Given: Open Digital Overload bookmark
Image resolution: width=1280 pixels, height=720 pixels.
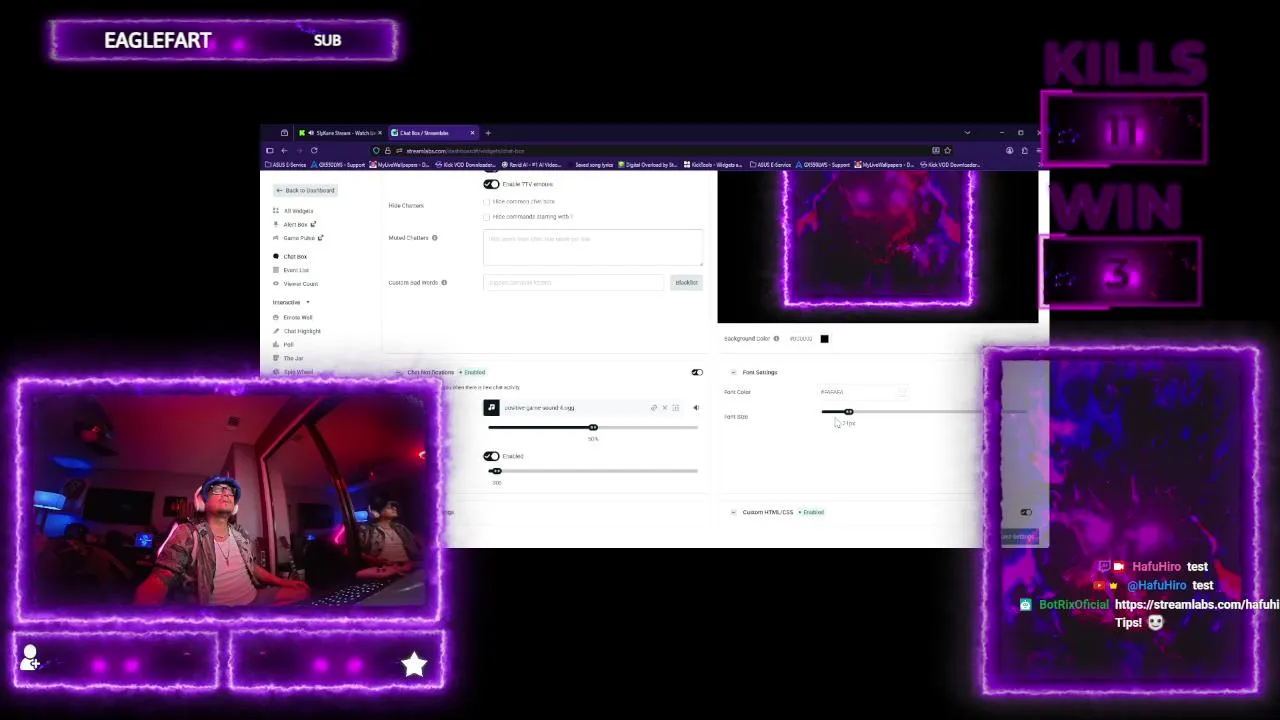Looking at the screenshot, I should (x=649, y=165).
